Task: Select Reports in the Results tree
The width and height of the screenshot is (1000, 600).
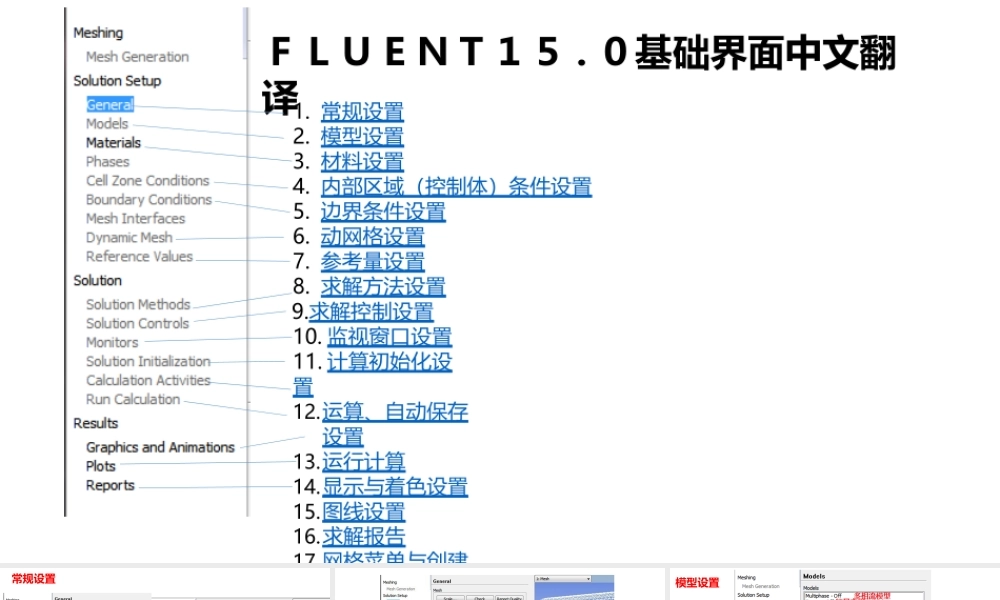Action: tap(110, 486)
